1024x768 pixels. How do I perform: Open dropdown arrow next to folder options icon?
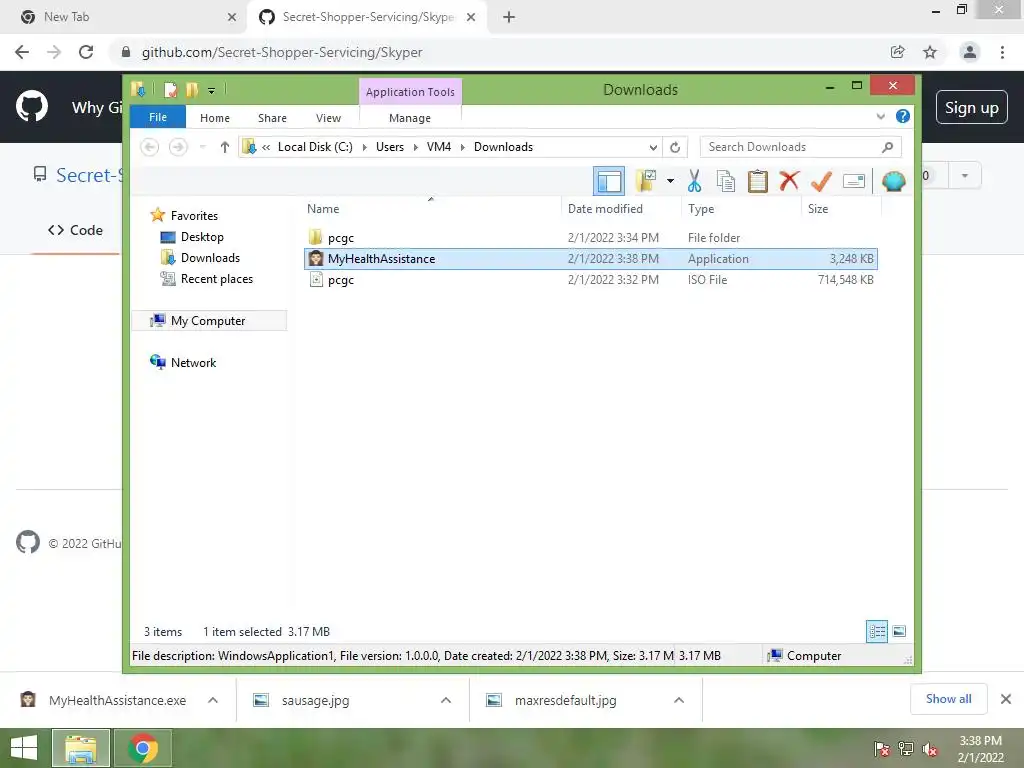pyautogui.click(x=671, y=181)
